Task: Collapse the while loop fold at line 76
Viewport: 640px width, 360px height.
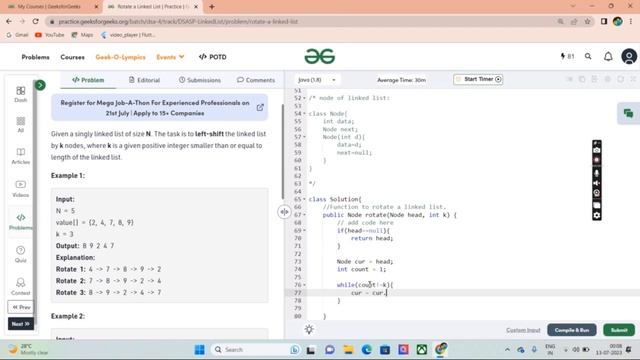Action: tap(304, 285)
